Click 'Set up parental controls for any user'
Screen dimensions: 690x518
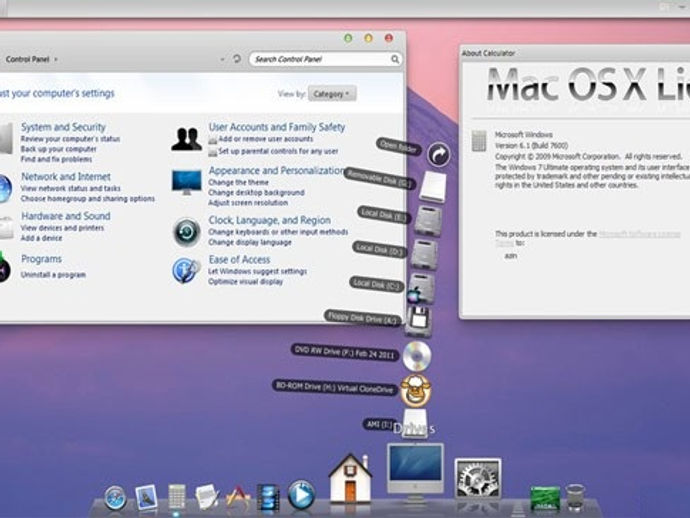(x=278, y=151)
